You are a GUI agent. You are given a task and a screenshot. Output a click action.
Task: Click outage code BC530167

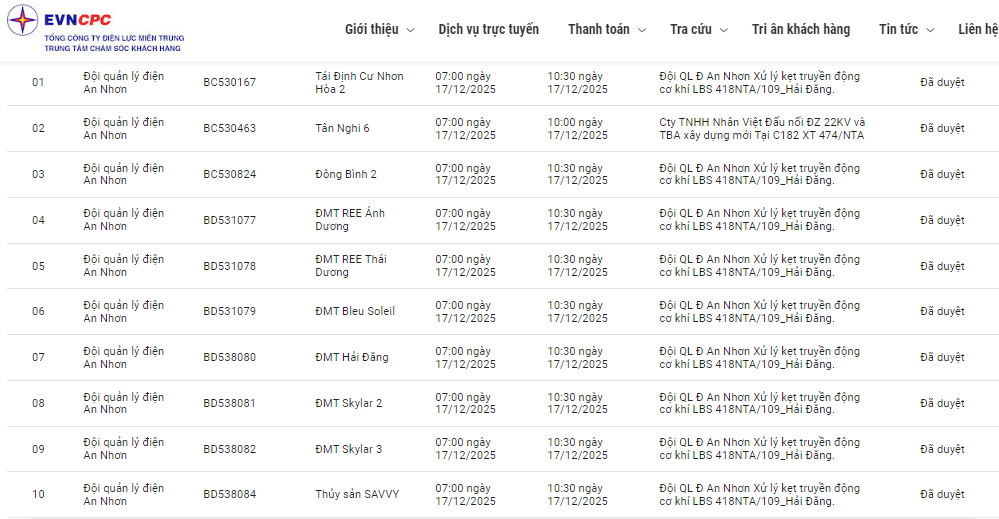point(229,82)
